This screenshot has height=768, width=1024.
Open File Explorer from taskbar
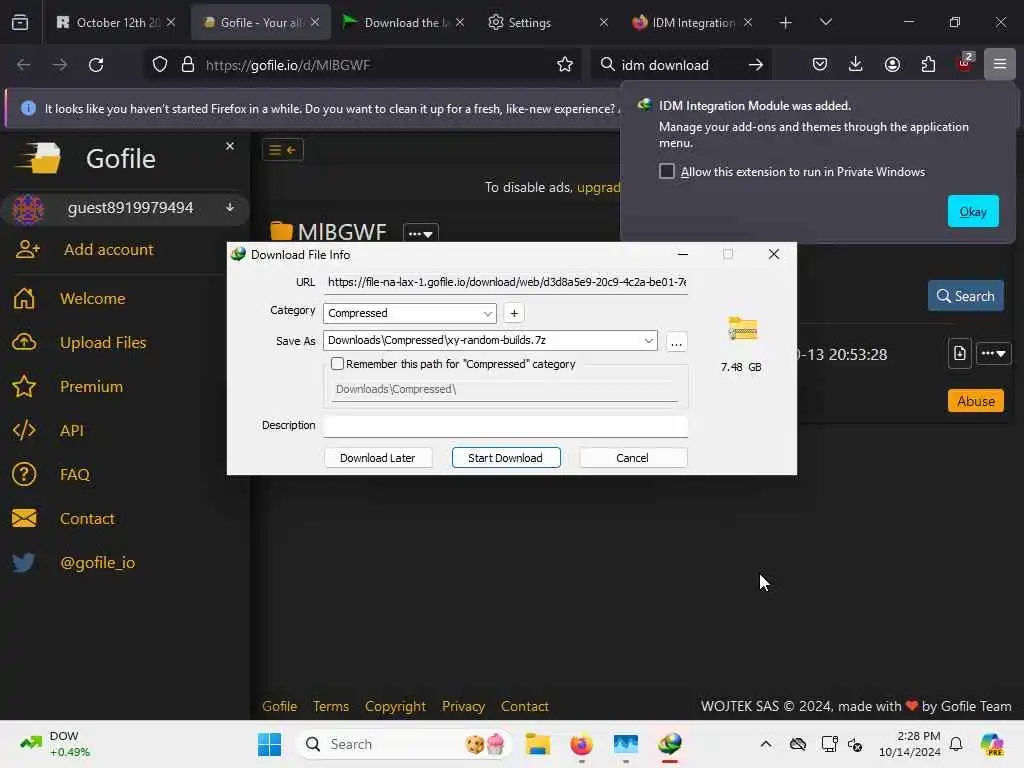(x=537, y=744)
